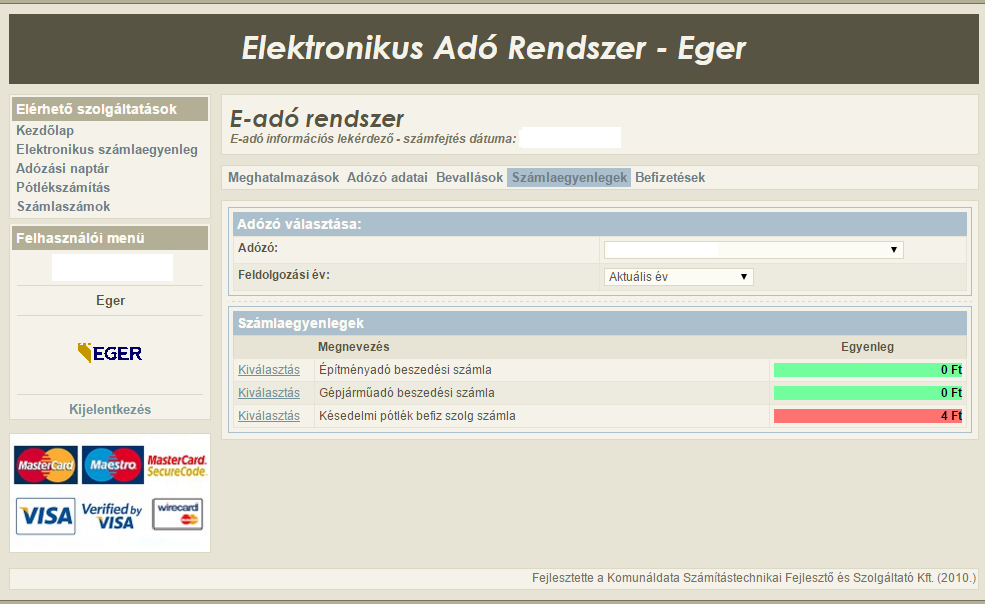Click the Megnevezés column header

click(x=354, y=347)
